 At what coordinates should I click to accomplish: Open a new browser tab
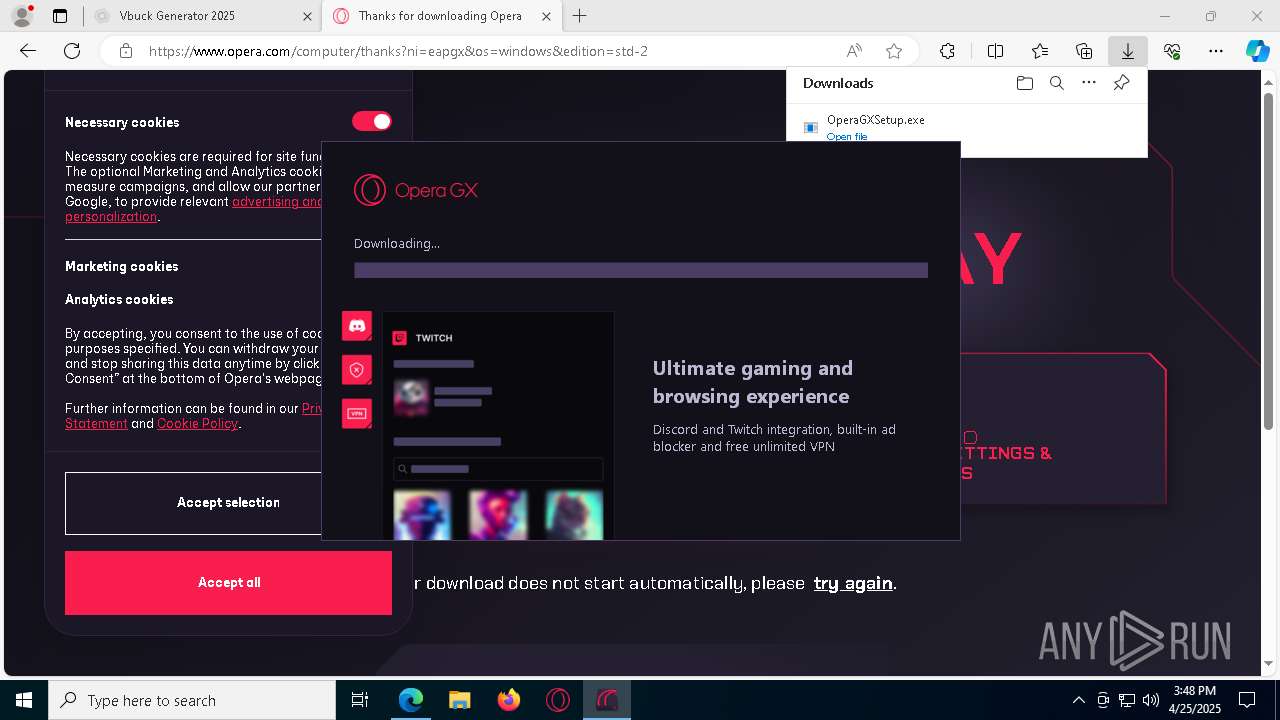[x=579, y=16]
